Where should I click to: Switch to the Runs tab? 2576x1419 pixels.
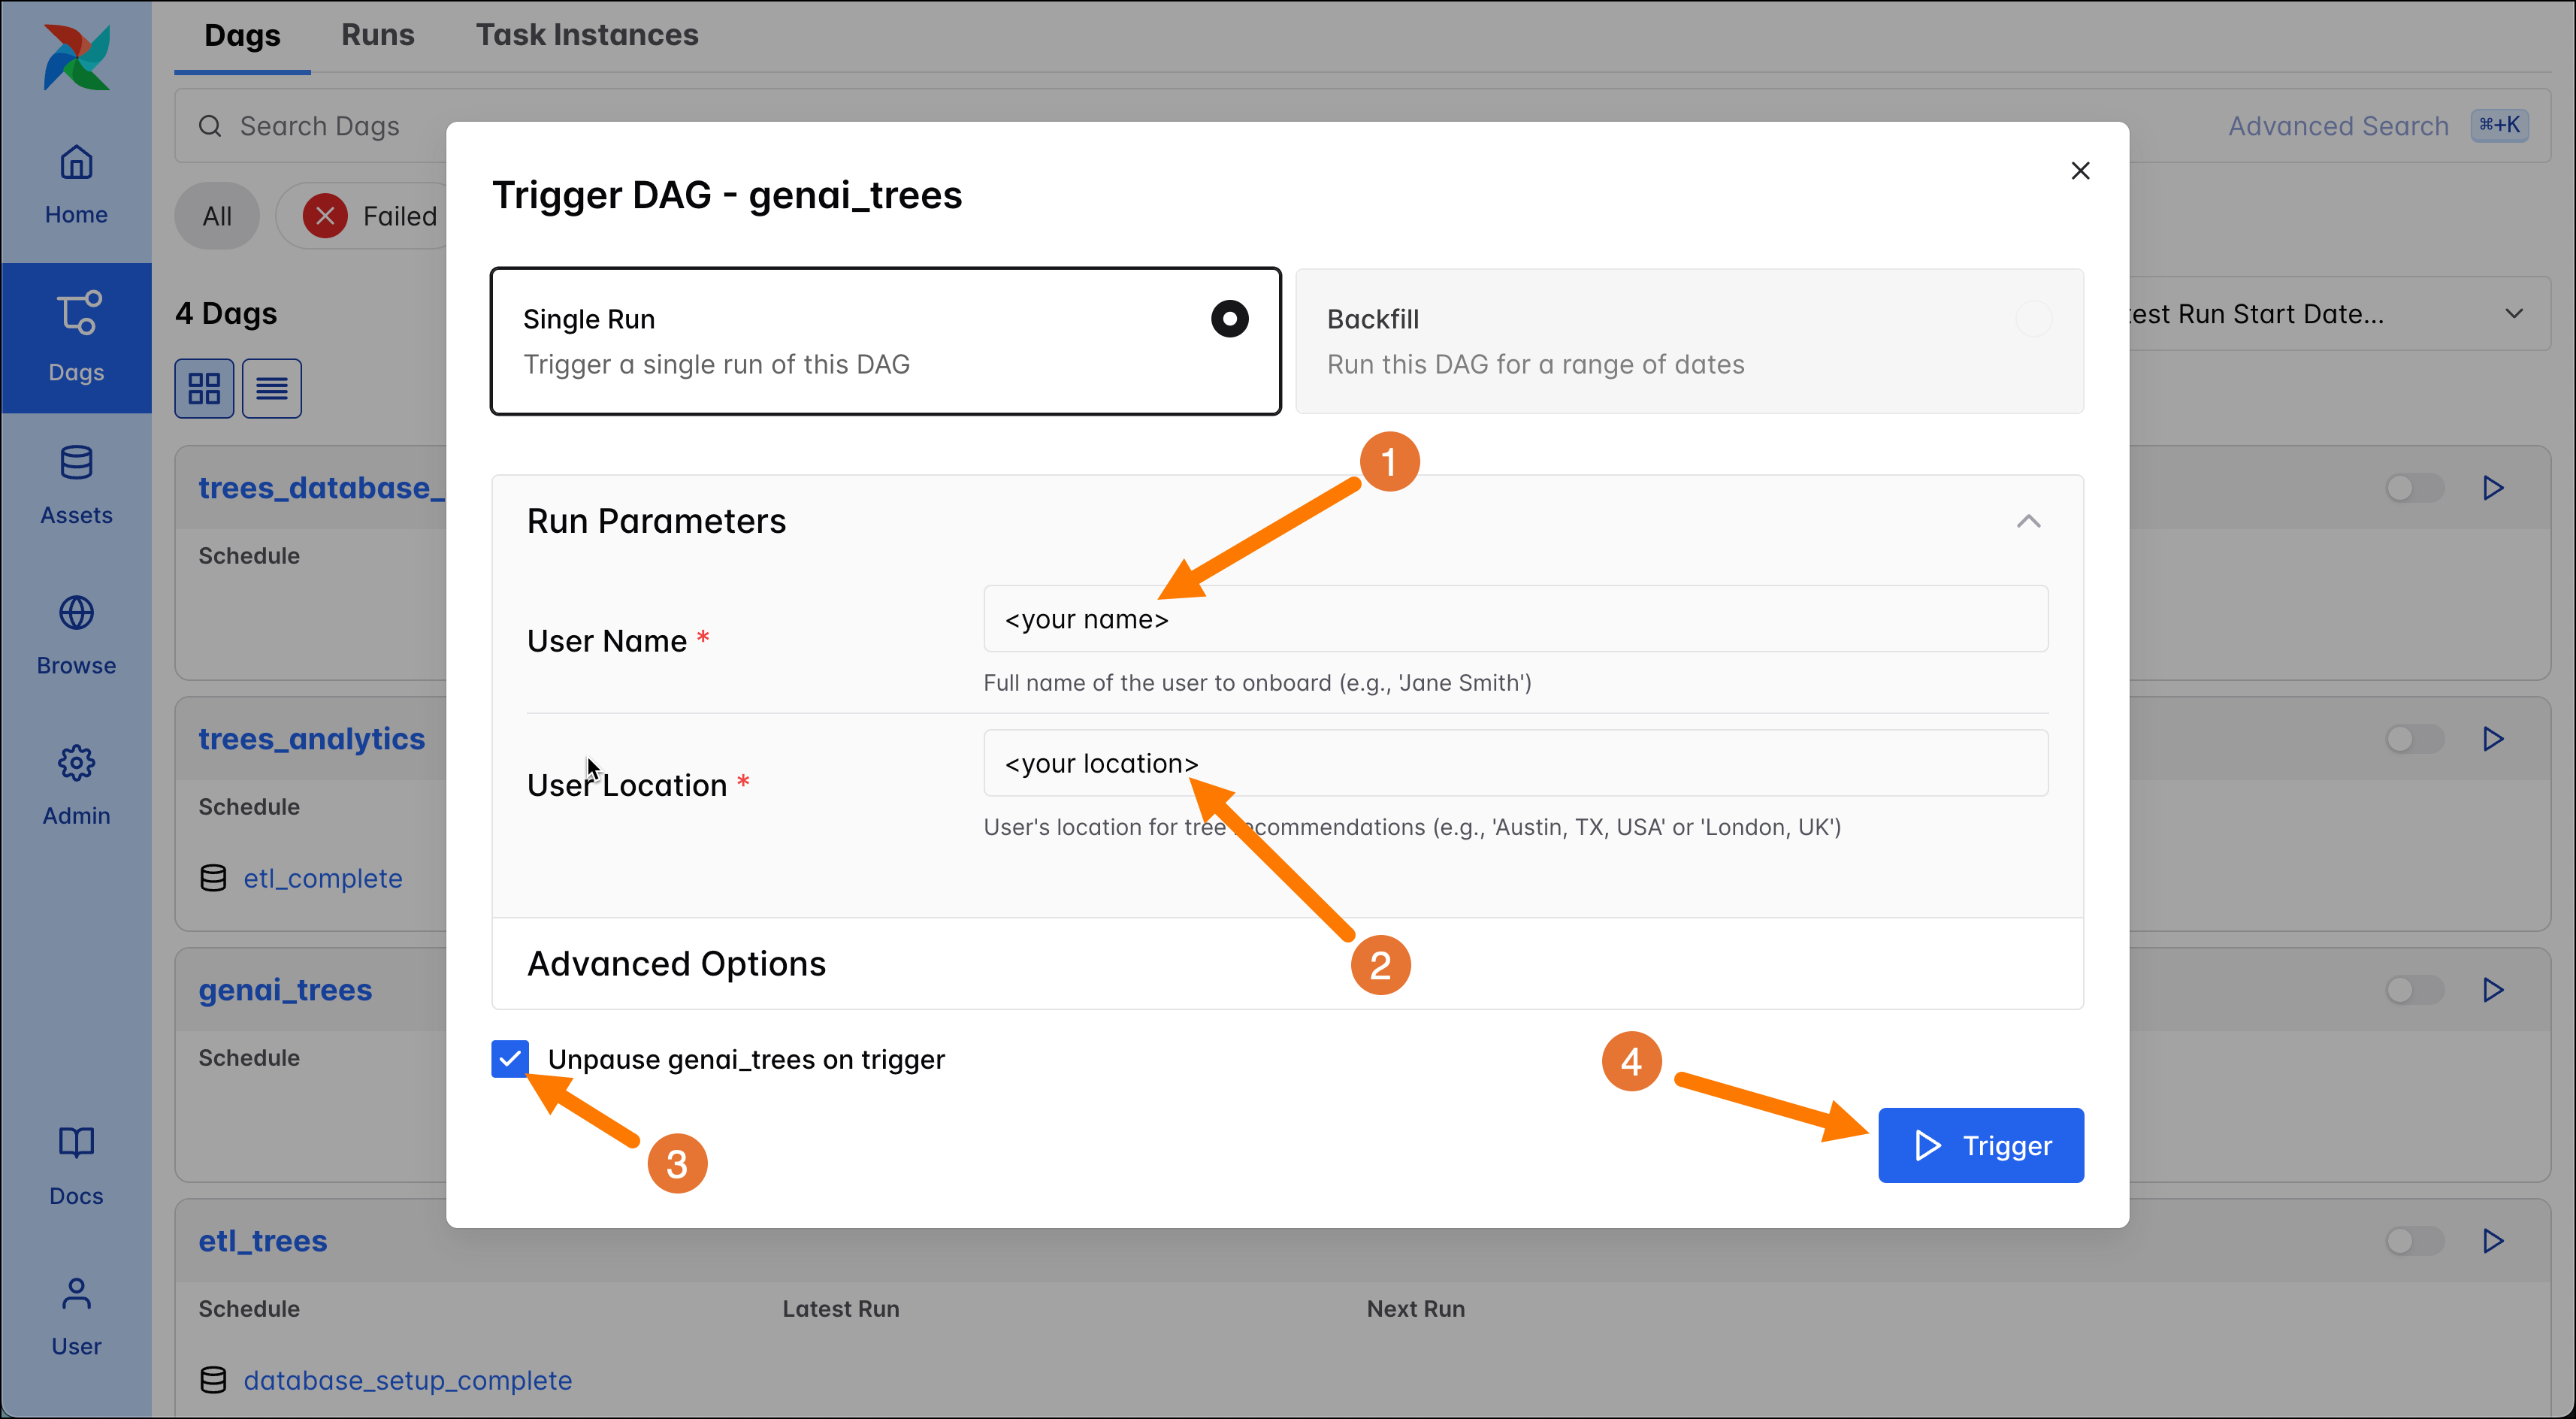click(x=378, y=35)
